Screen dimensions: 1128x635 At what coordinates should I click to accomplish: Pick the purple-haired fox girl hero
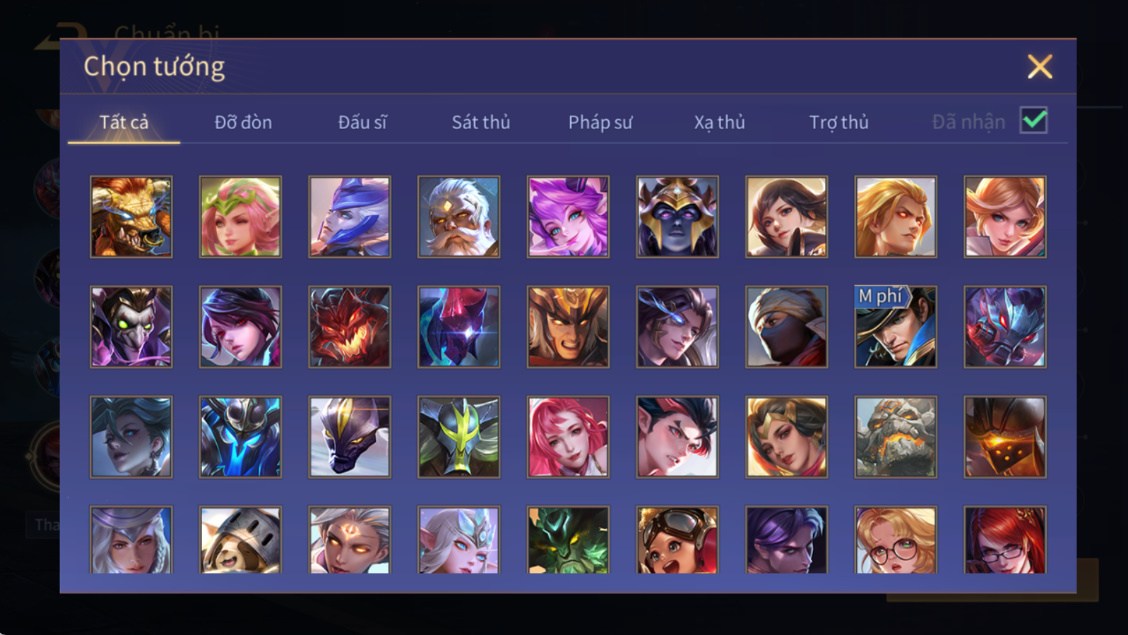point(568,216)
